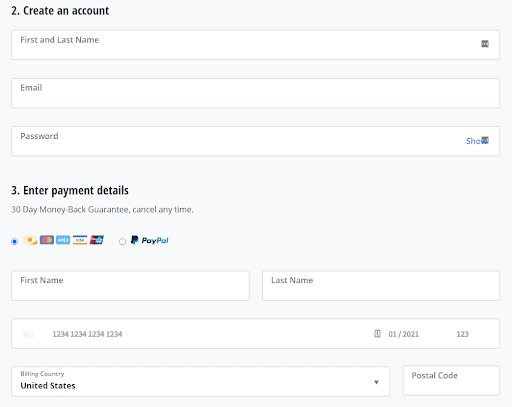Viewport: 512px width, 407px height.
Task: Click the CVC 123 placeholder field
Action: 462,334
